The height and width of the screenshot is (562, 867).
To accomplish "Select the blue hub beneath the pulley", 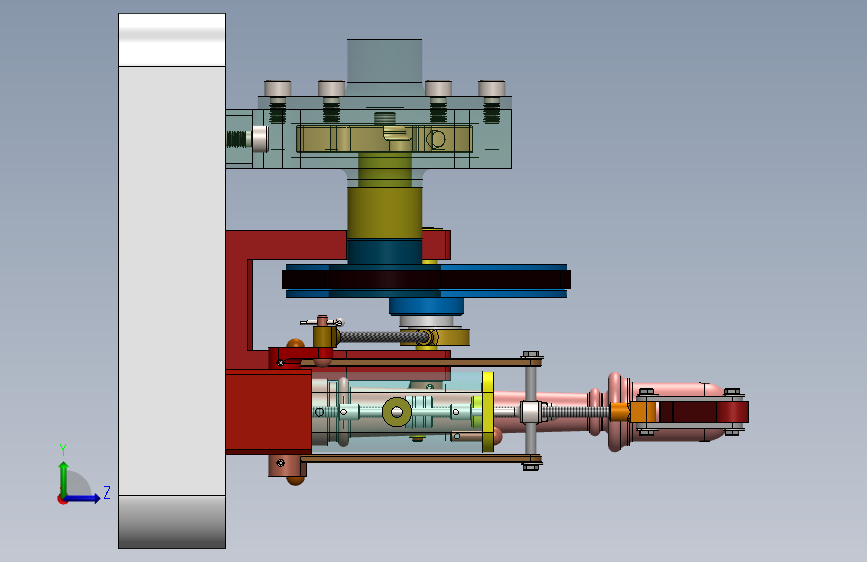I will click(426, 306).
